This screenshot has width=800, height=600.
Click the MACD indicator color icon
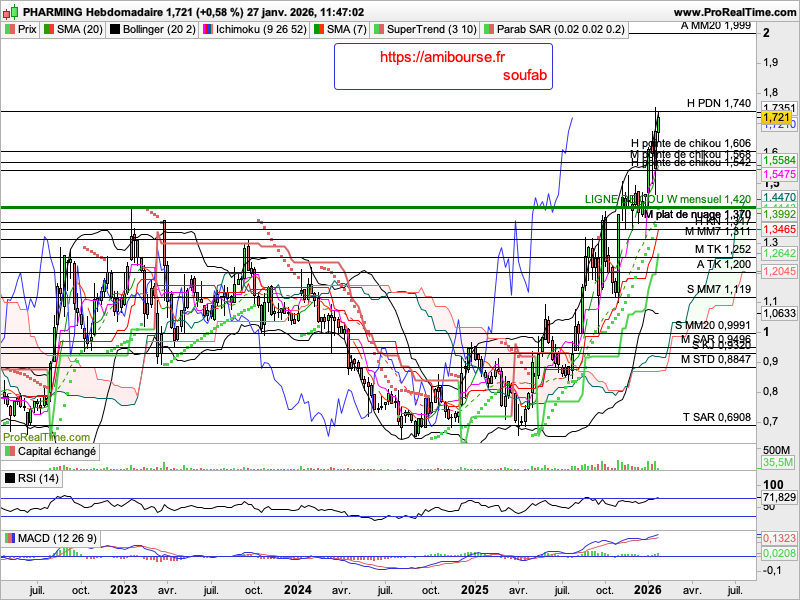(x=10, y=538)
